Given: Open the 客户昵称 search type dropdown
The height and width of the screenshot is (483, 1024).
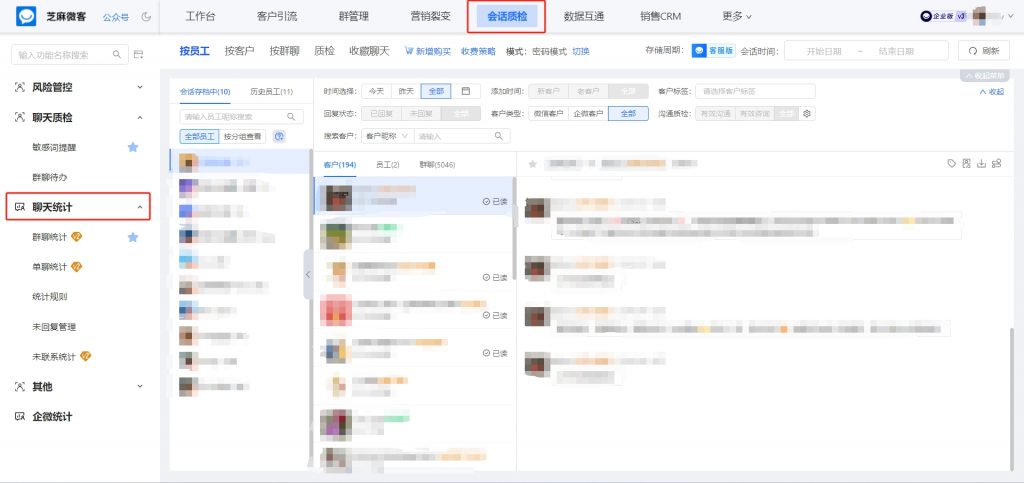Looking at the screenshot, I should pyautogui.click(x=387, y=135).
